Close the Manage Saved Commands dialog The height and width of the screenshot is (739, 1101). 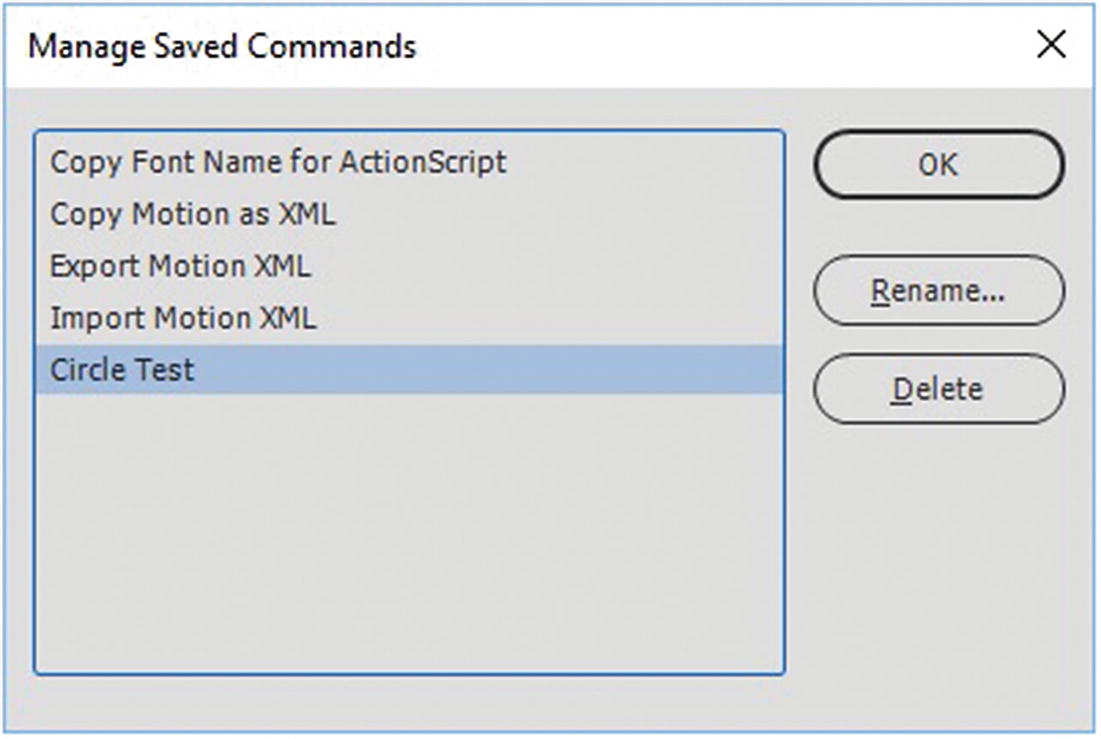tap(1051, 45)
